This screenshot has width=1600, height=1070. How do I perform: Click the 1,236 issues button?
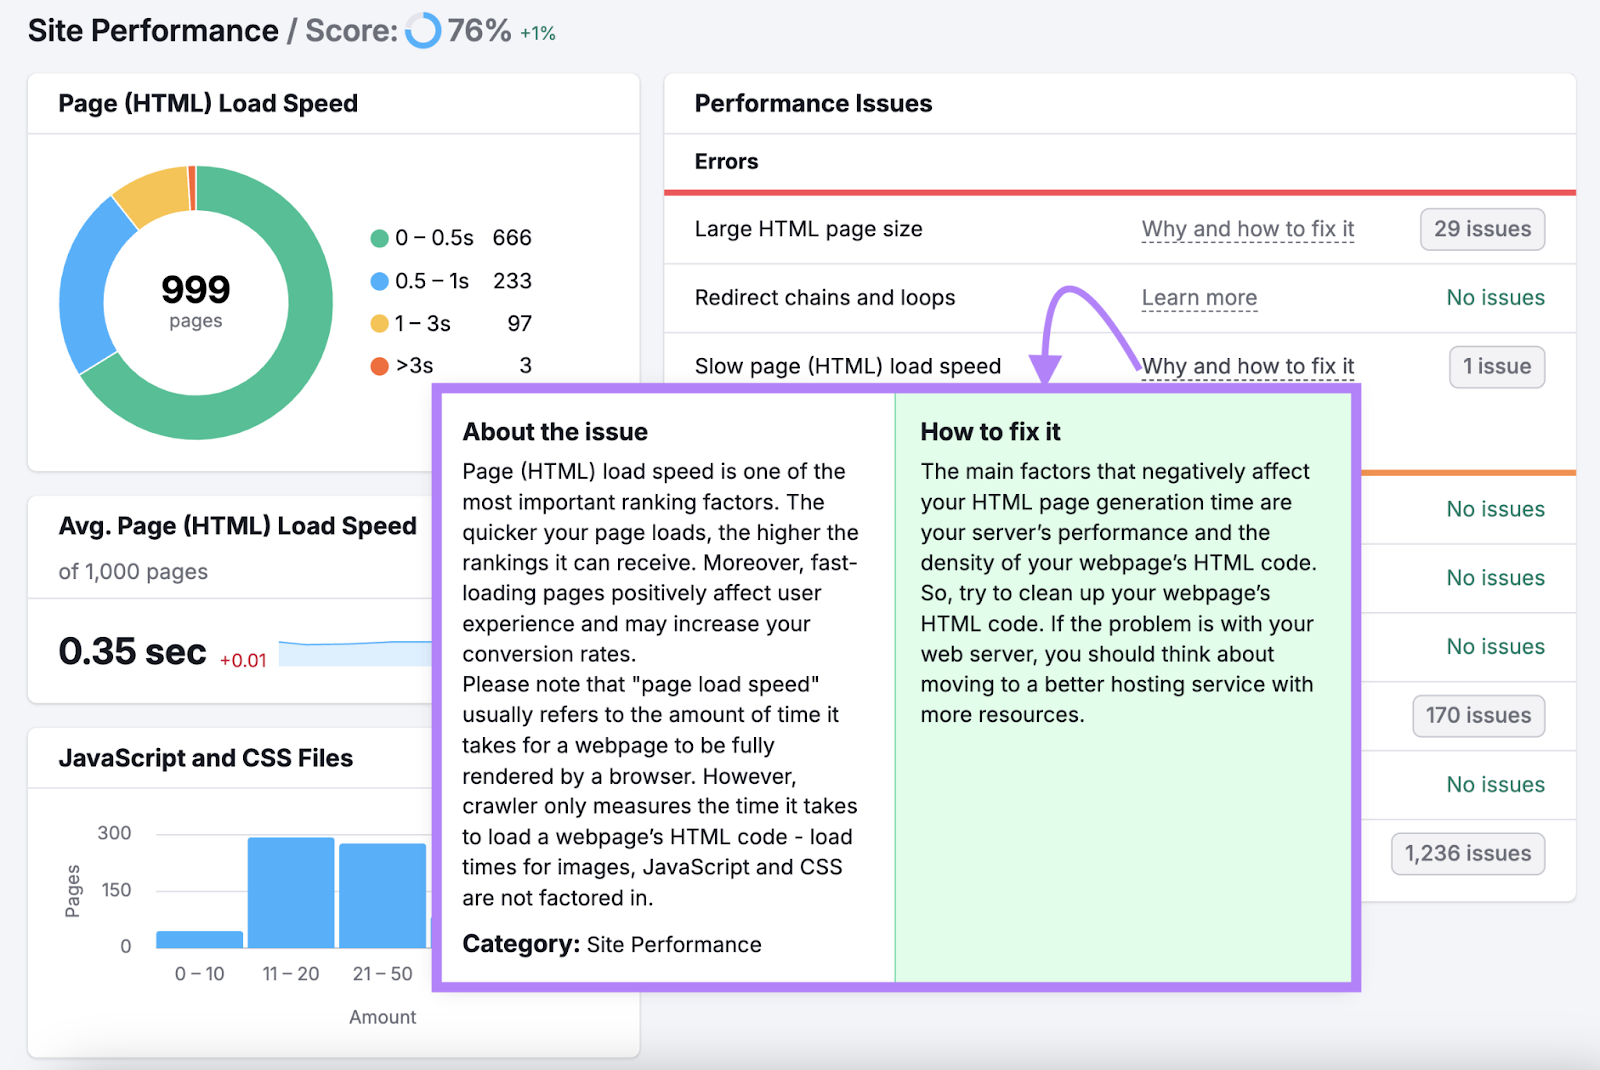tap(1467, 853)
